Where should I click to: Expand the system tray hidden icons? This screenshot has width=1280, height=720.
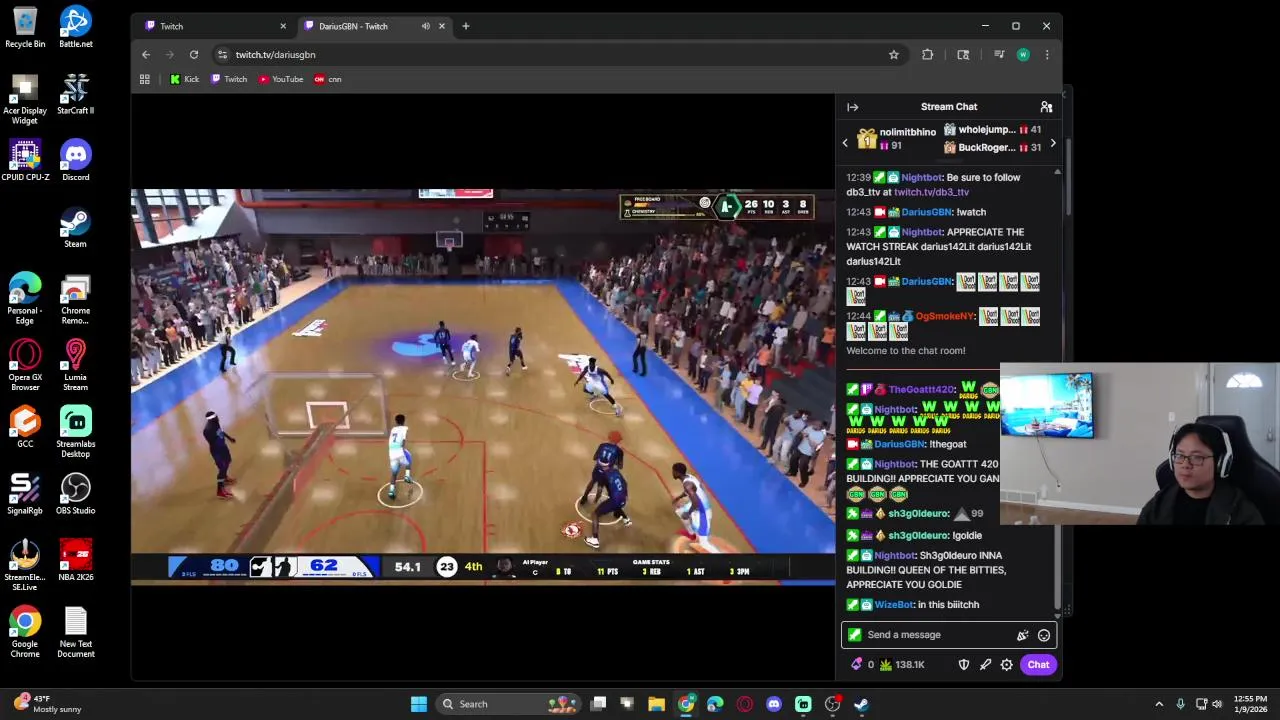pyautogui.click(x=1159, y=704)
